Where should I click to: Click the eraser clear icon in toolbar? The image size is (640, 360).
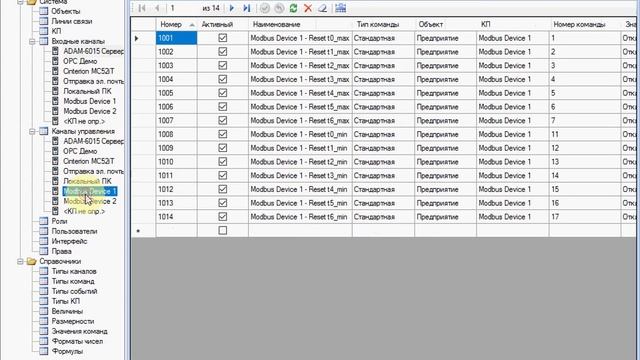[322, 8]
